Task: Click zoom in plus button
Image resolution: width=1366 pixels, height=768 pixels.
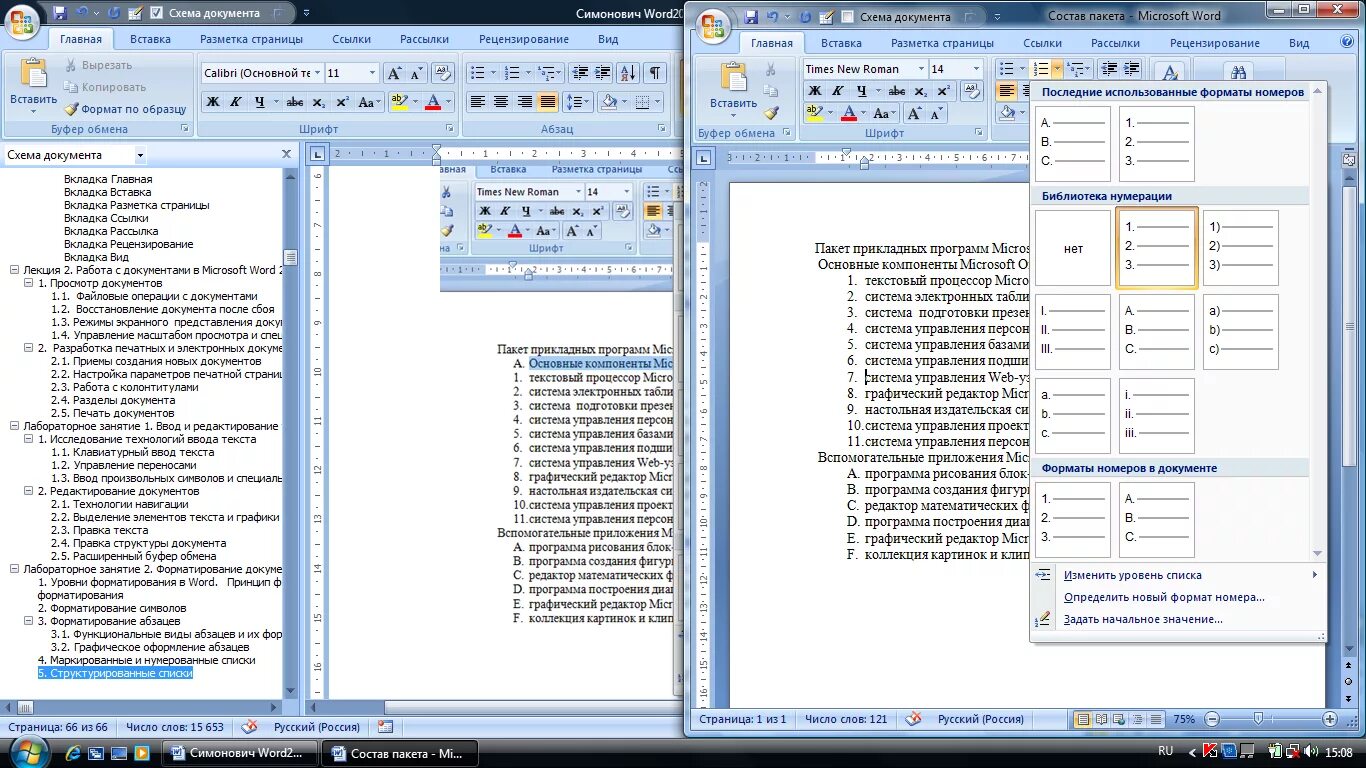Action: click(1329, 719)
